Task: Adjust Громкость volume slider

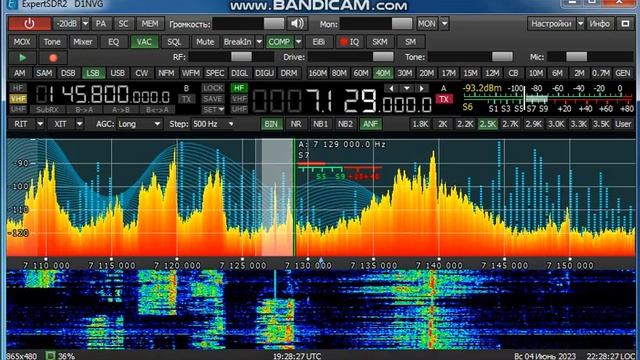Action: [249, 24]
